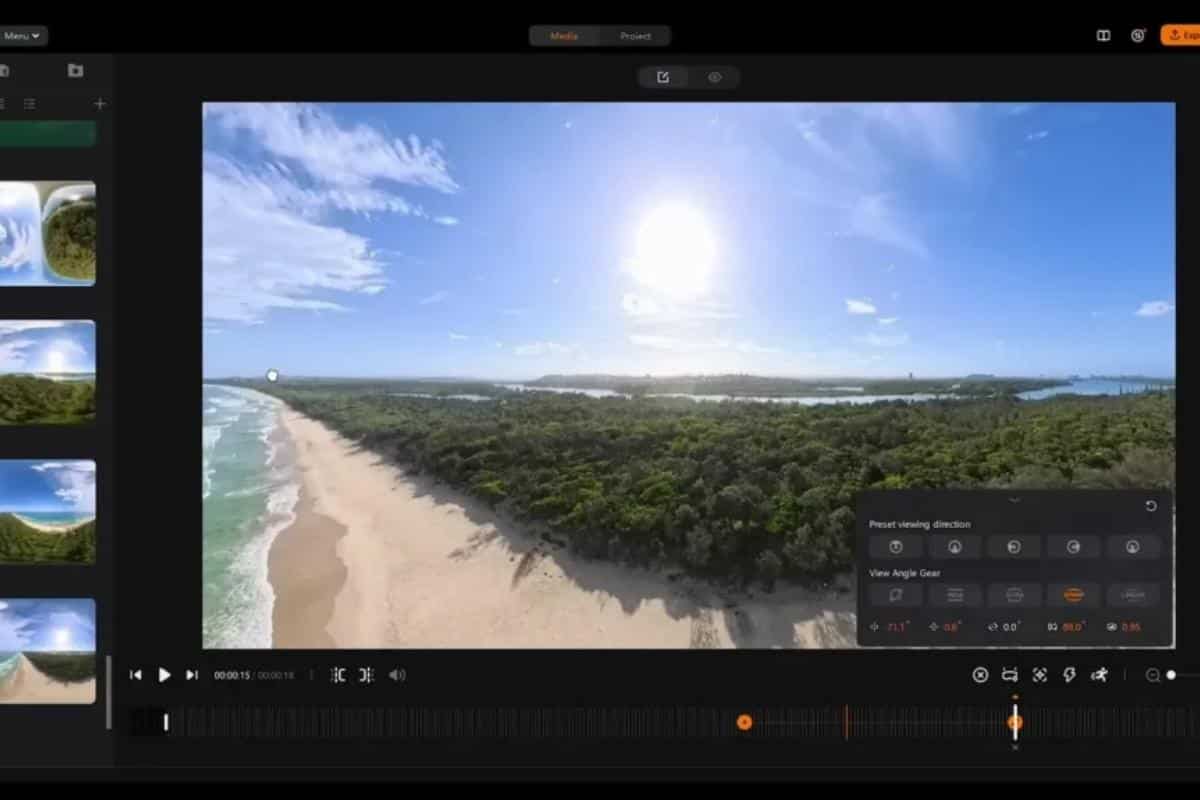
Task: Add new media with the plus button
Action: coord(99,102)
